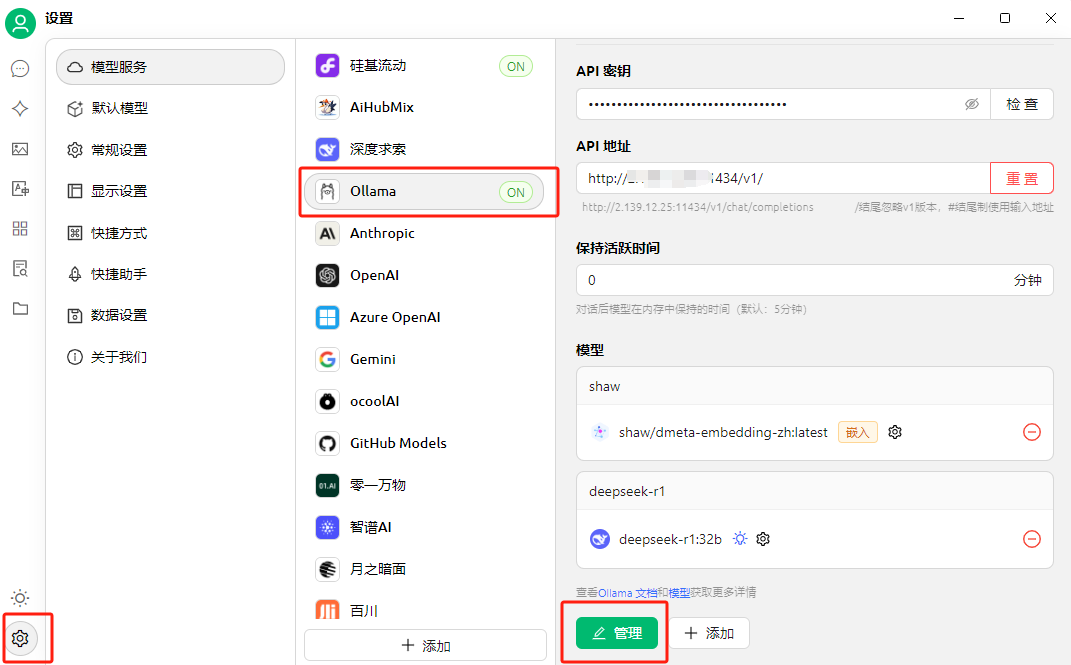Select 模型服务 settings menu
Image resolution: width=1071 pixels, height=665 pixels.
coord(170,67)
